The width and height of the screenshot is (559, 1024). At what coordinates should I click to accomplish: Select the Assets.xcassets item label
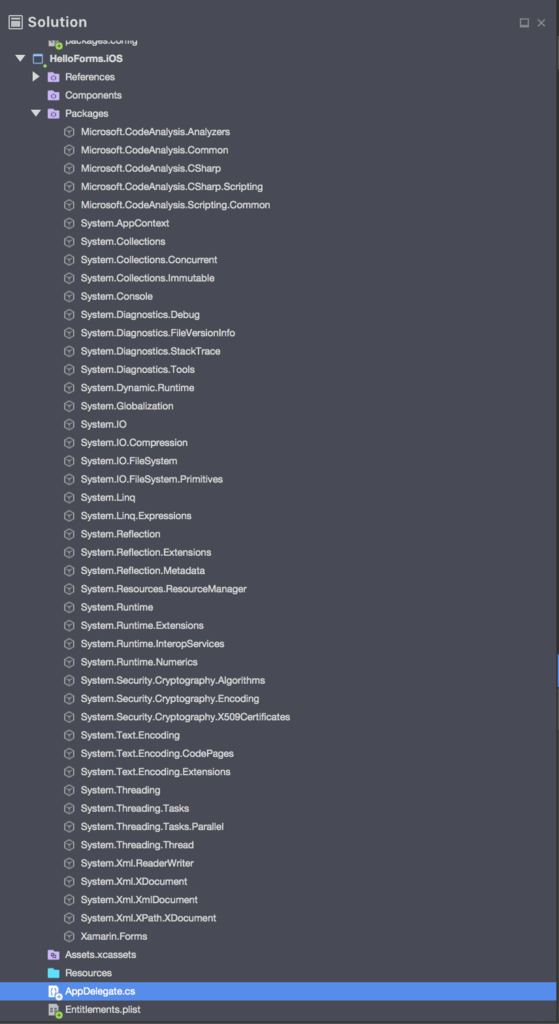point(101,955)
